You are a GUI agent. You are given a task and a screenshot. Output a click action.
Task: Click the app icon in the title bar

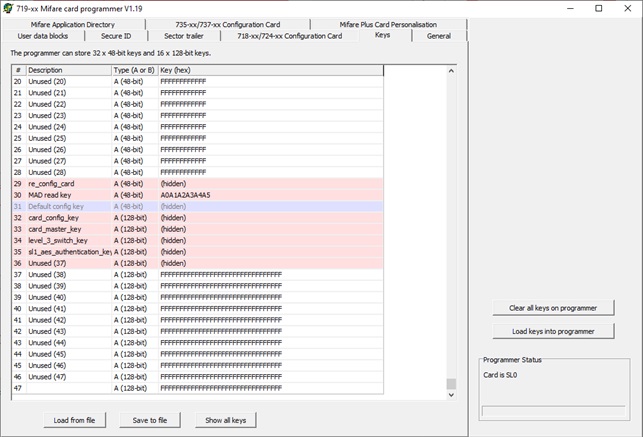(8, 8)
